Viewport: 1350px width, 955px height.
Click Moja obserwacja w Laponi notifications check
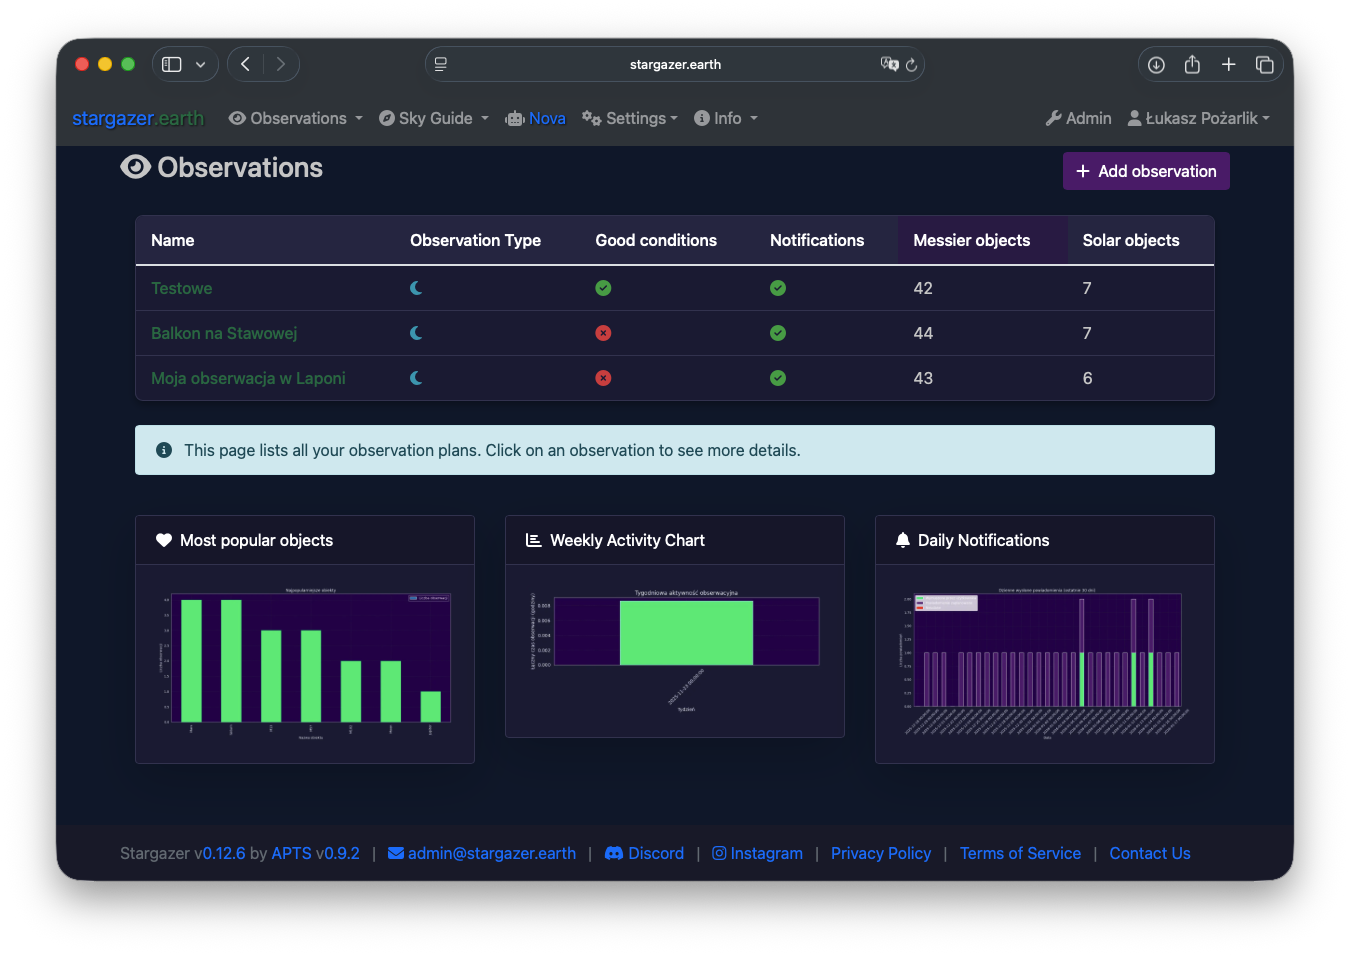pyautogui.click(x=778, y=378)
